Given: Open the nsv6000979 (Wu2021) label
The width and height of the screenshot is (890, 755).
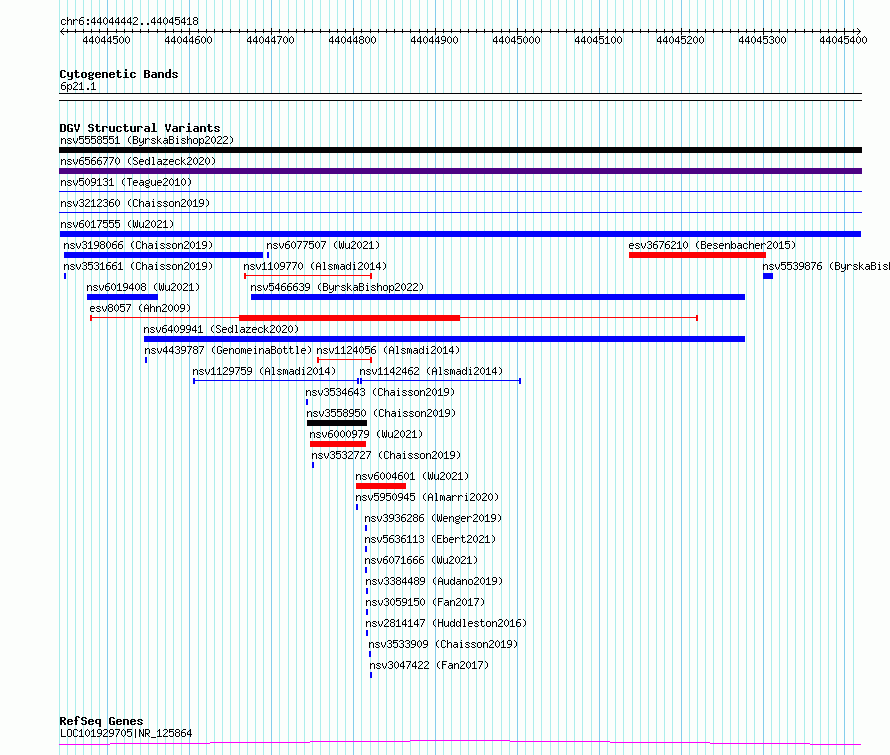Looking at the screenshot, I should pos(366,434).
